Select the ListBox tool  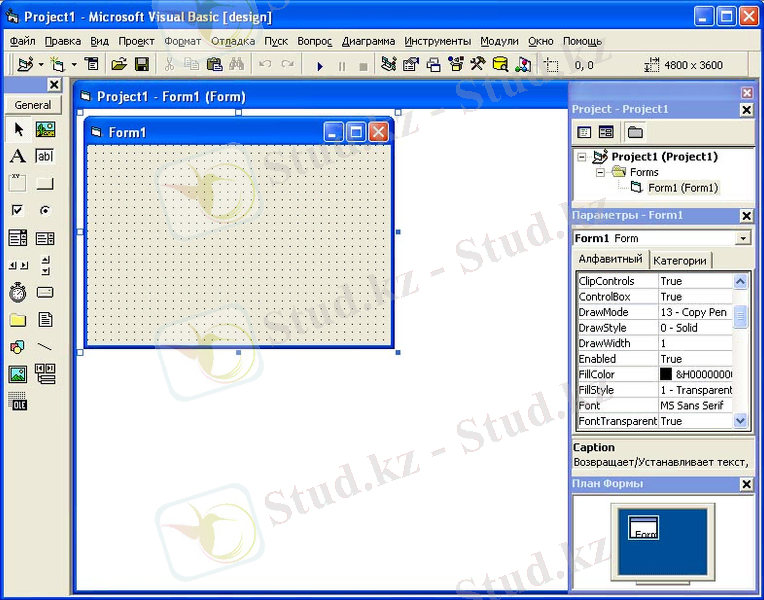(x=45, y=238)
